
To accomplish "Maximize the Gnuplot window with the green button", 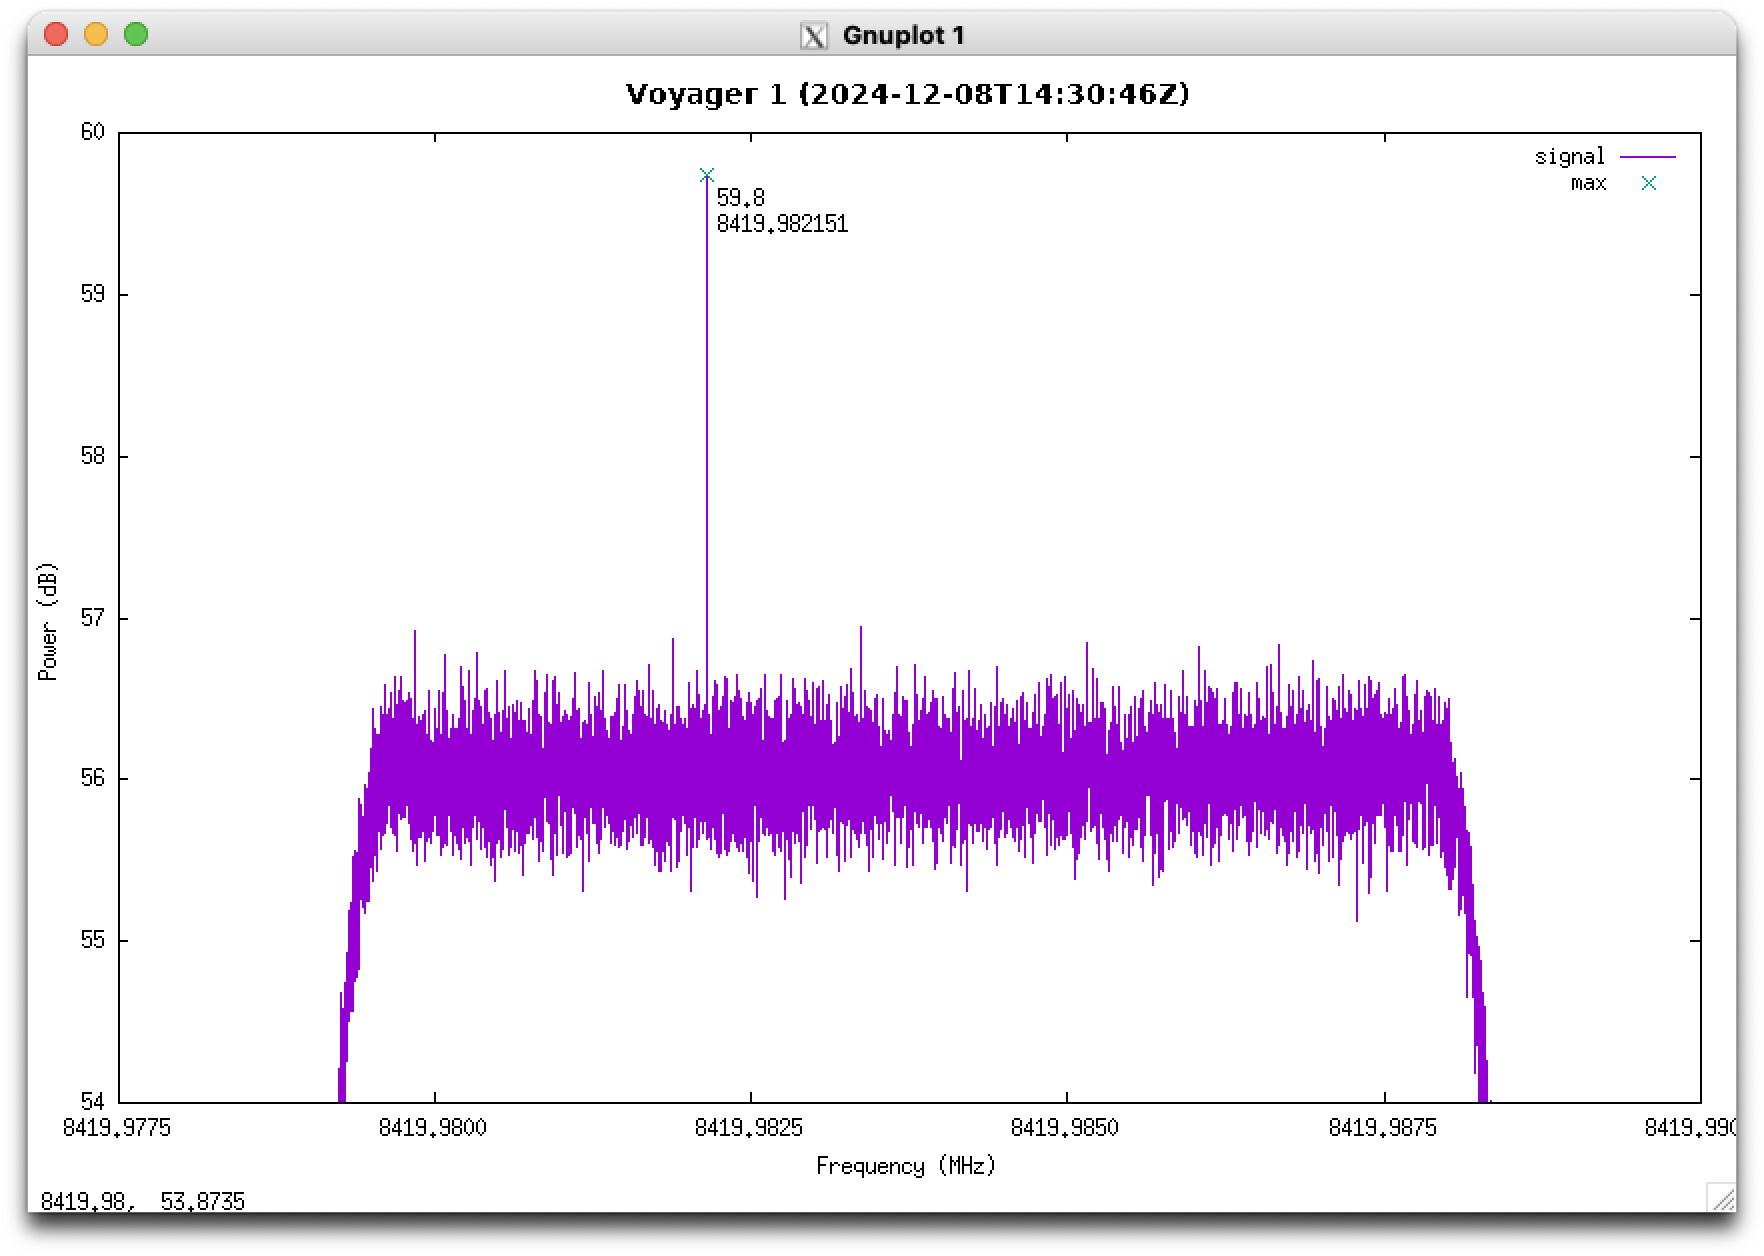I will [x=136, y=35].
